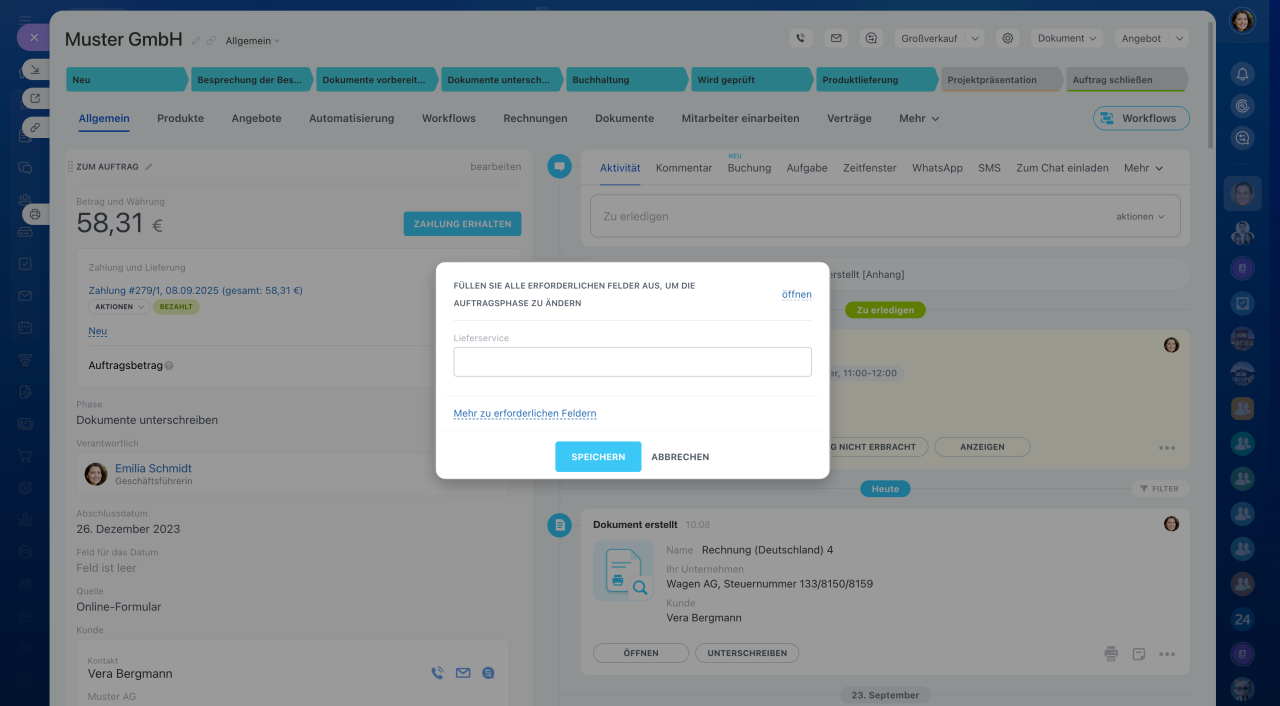The height and width of the screenshot is (706, 1280).
Task: Click the phone call icon in header
Action: pos(800,38)
